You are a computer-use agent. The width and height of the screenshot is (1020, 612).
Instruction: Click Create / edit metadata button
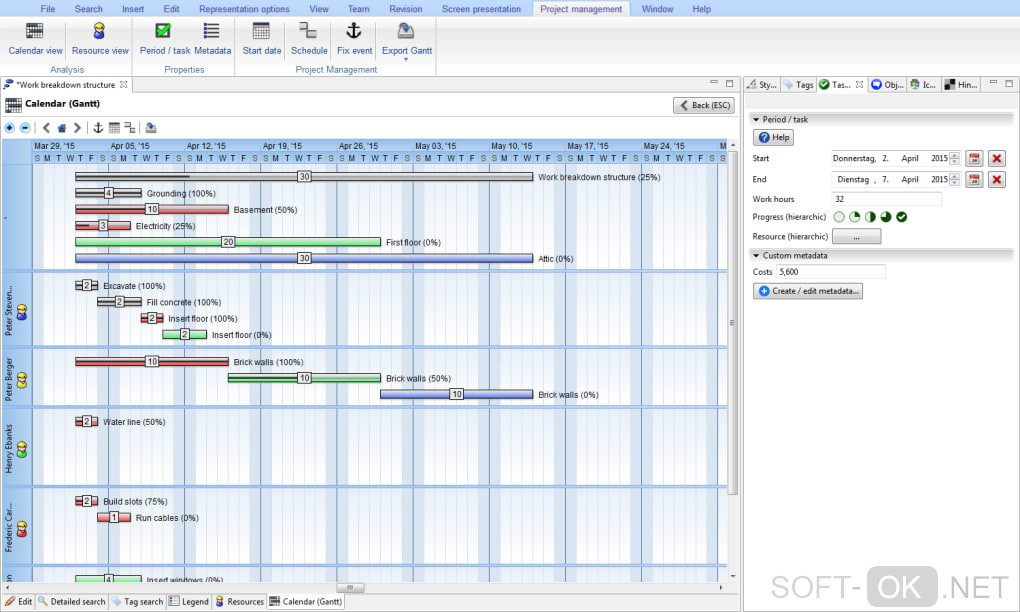(808, 291)
